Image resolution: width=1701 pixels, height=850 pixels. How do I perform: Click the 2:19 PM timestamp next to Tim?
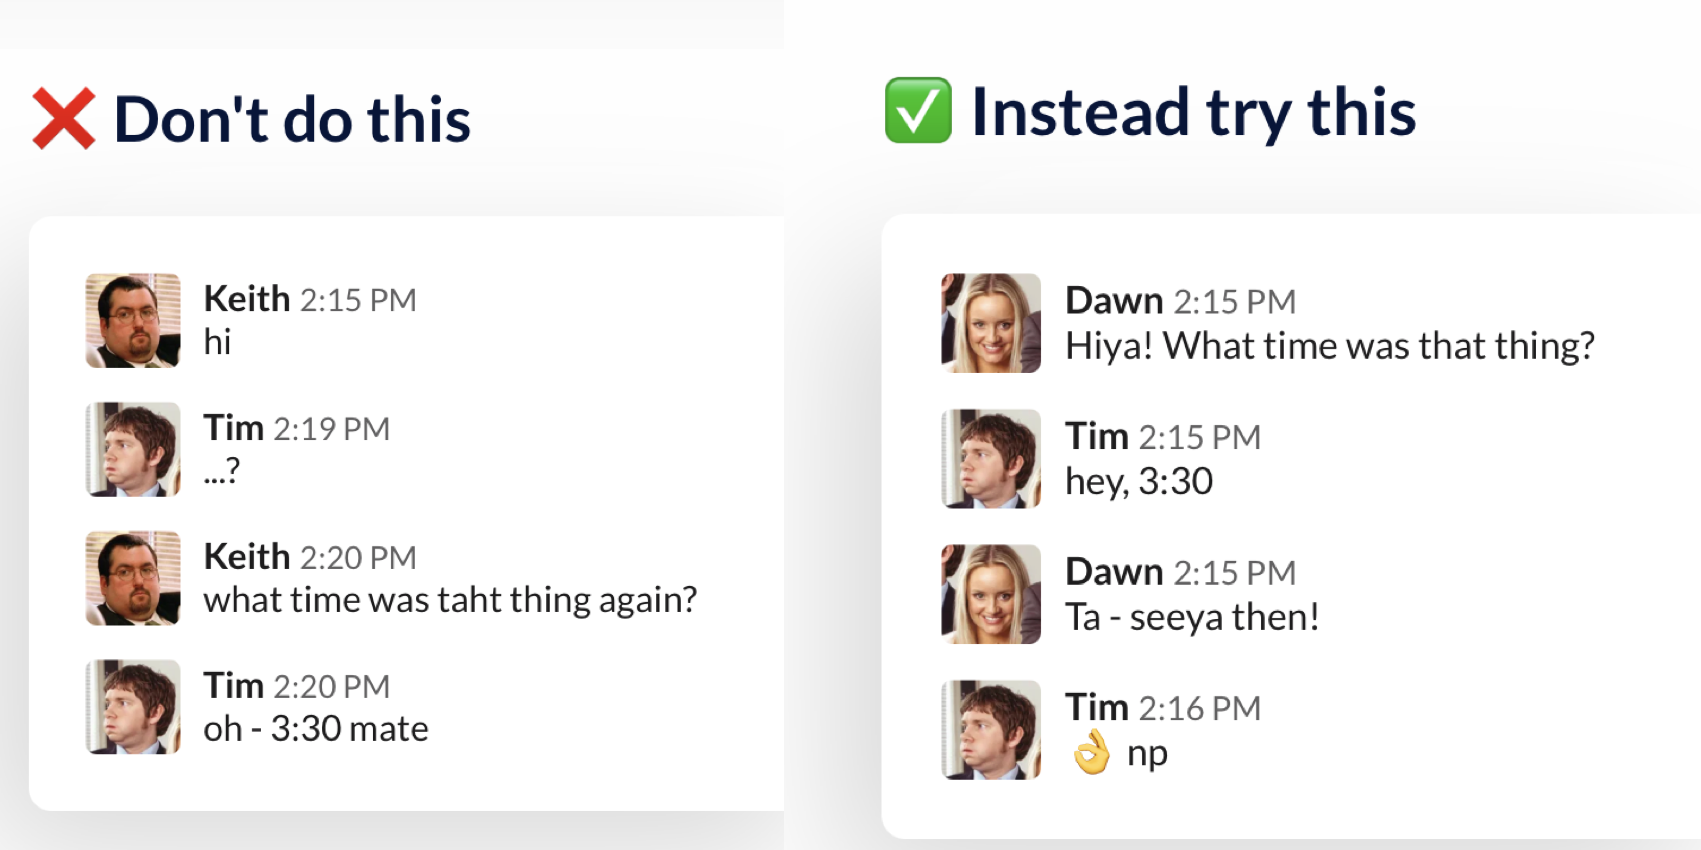(x=332, y=428)
